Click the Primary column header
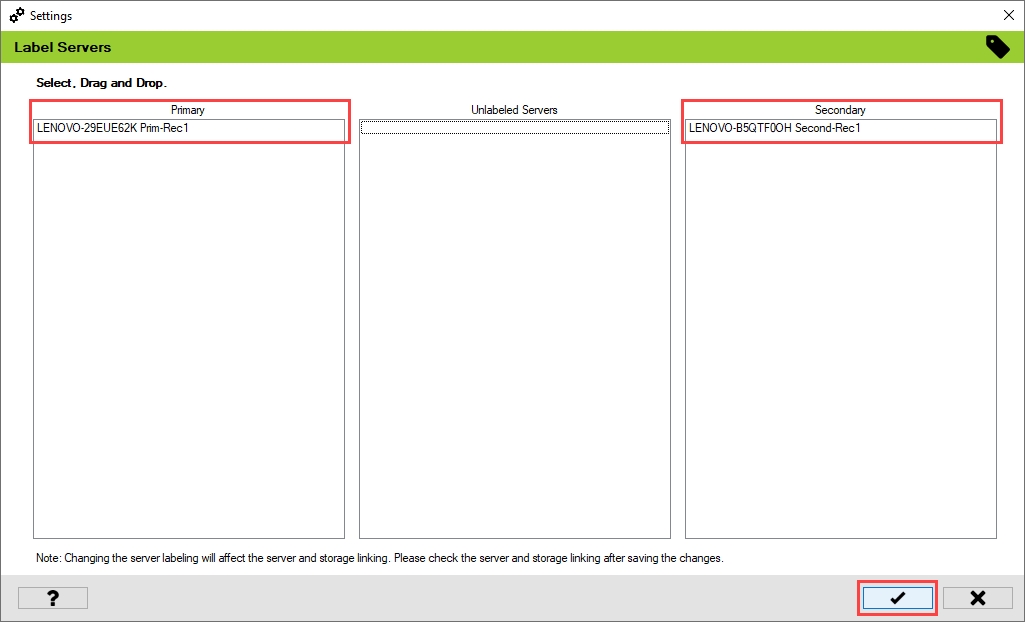 pos(188,110)
